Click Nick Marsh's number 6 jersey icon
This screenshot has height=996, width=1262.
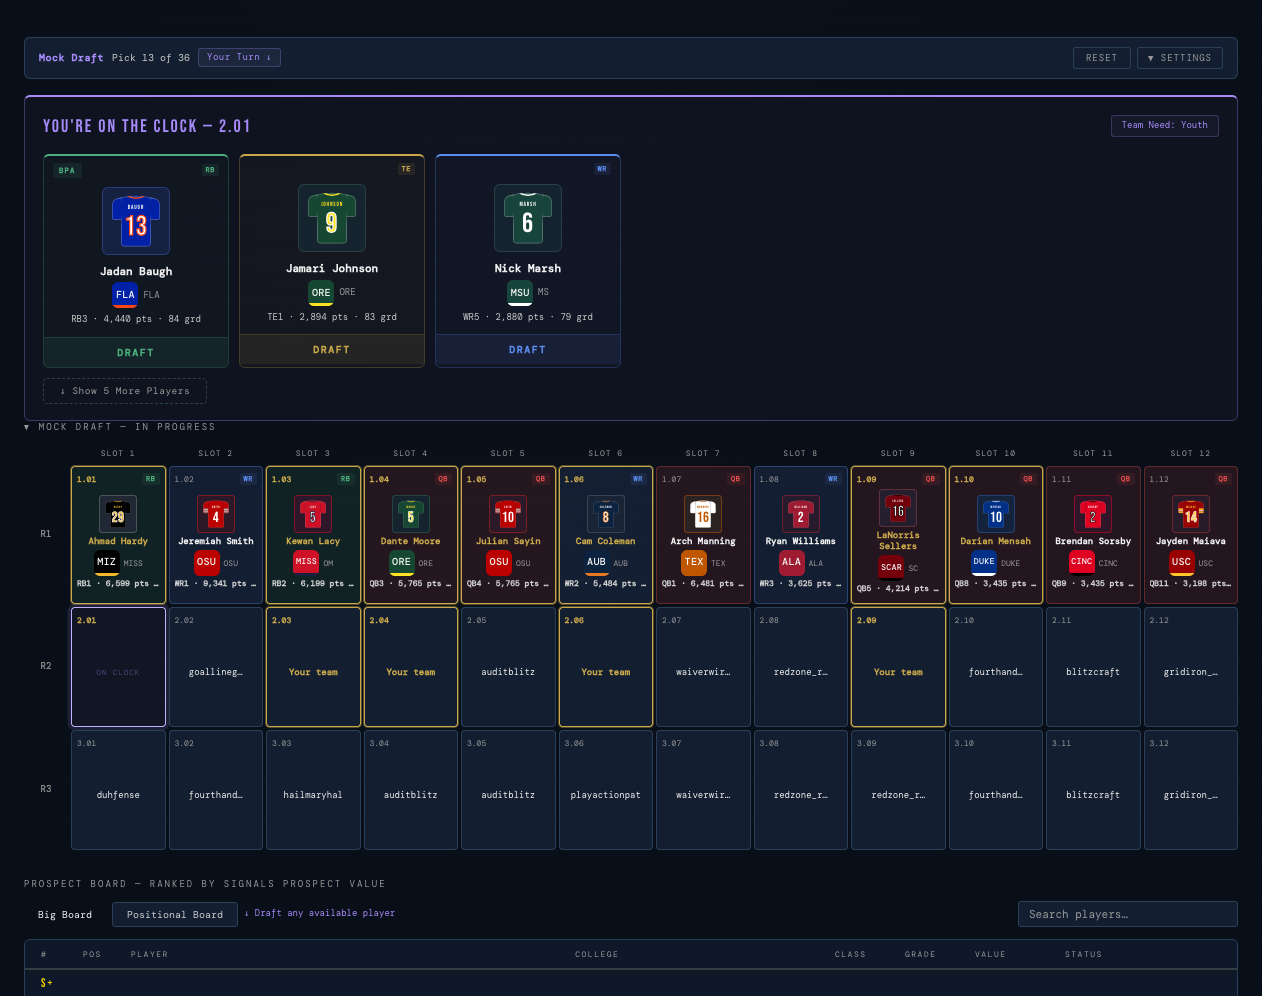[528, 218]
